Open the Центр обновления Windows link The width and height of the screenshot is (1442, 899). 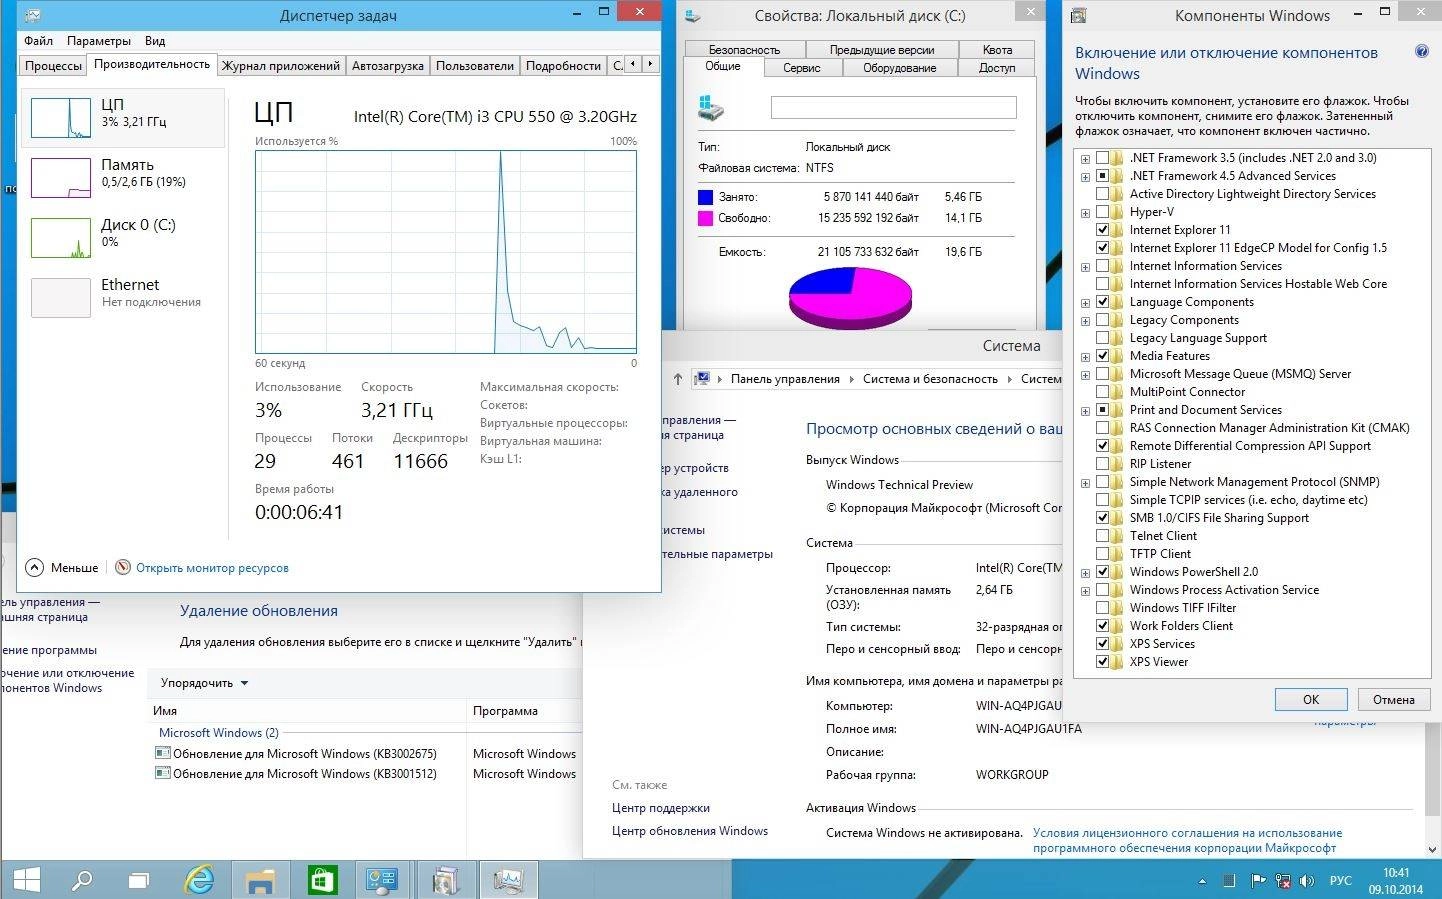point(690,831)
